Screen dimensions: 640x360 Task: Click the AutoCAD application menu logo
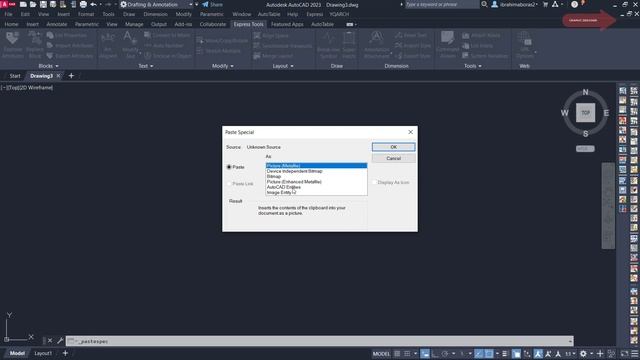tap(8, 4)
